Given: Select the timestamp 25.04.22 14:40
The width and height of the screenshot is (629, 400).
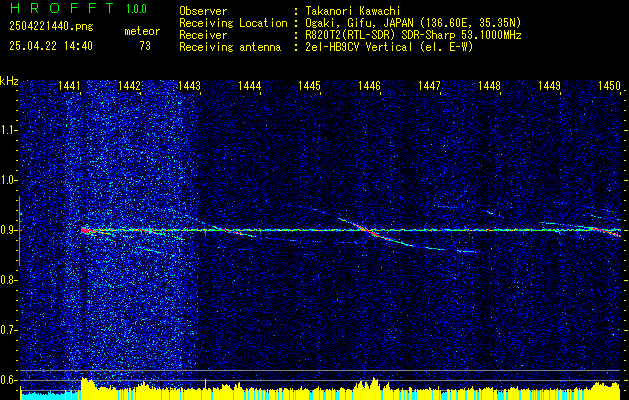Looking at the screenshot, I should click(51, 46).
